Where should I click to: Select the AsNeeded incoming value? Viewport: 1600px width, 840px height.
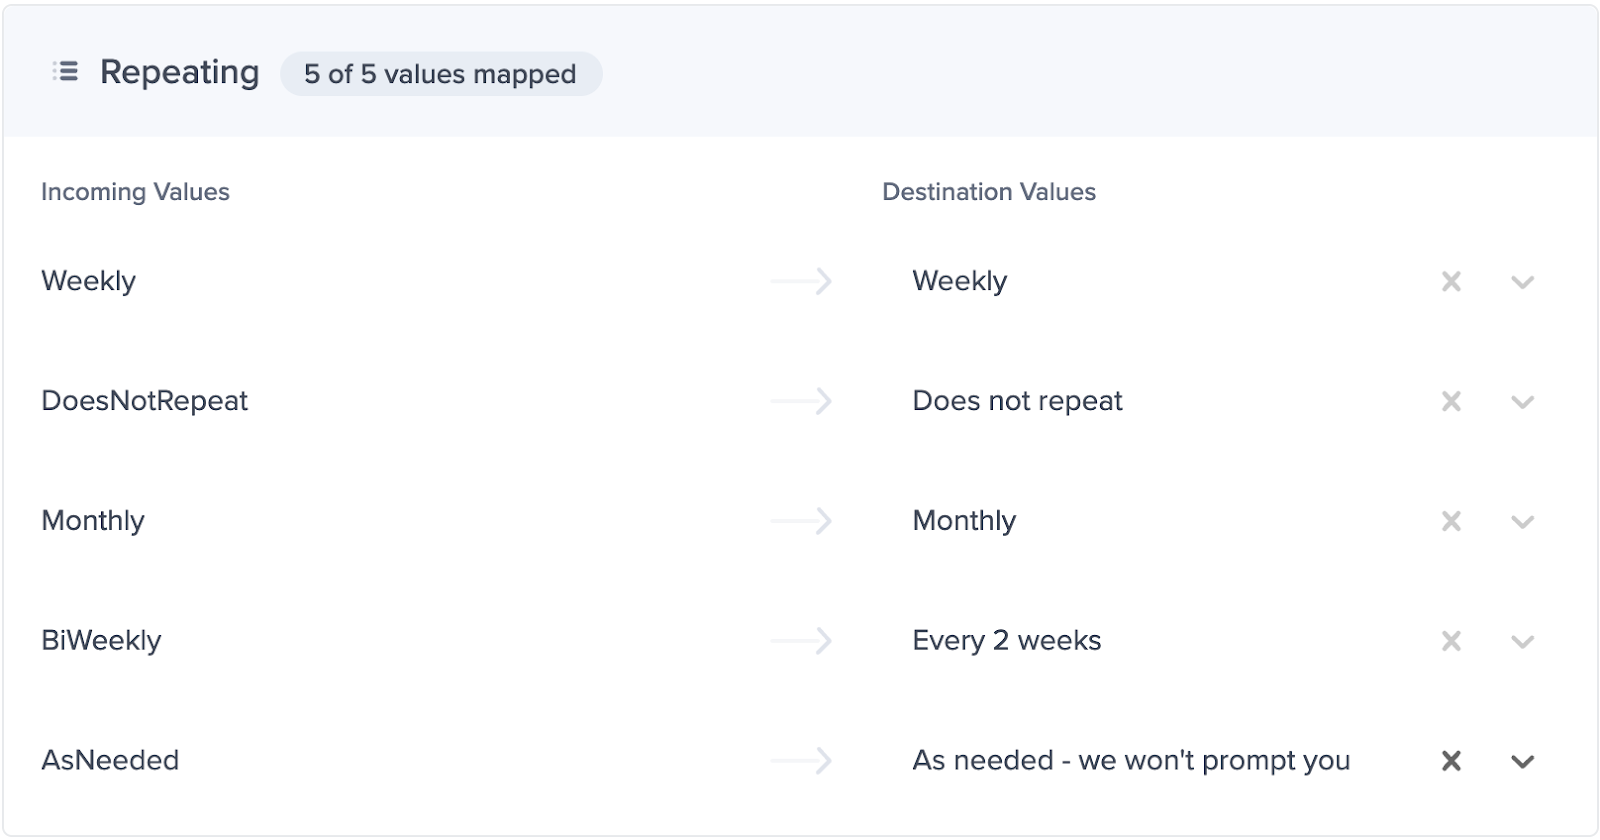coord(110,761)
